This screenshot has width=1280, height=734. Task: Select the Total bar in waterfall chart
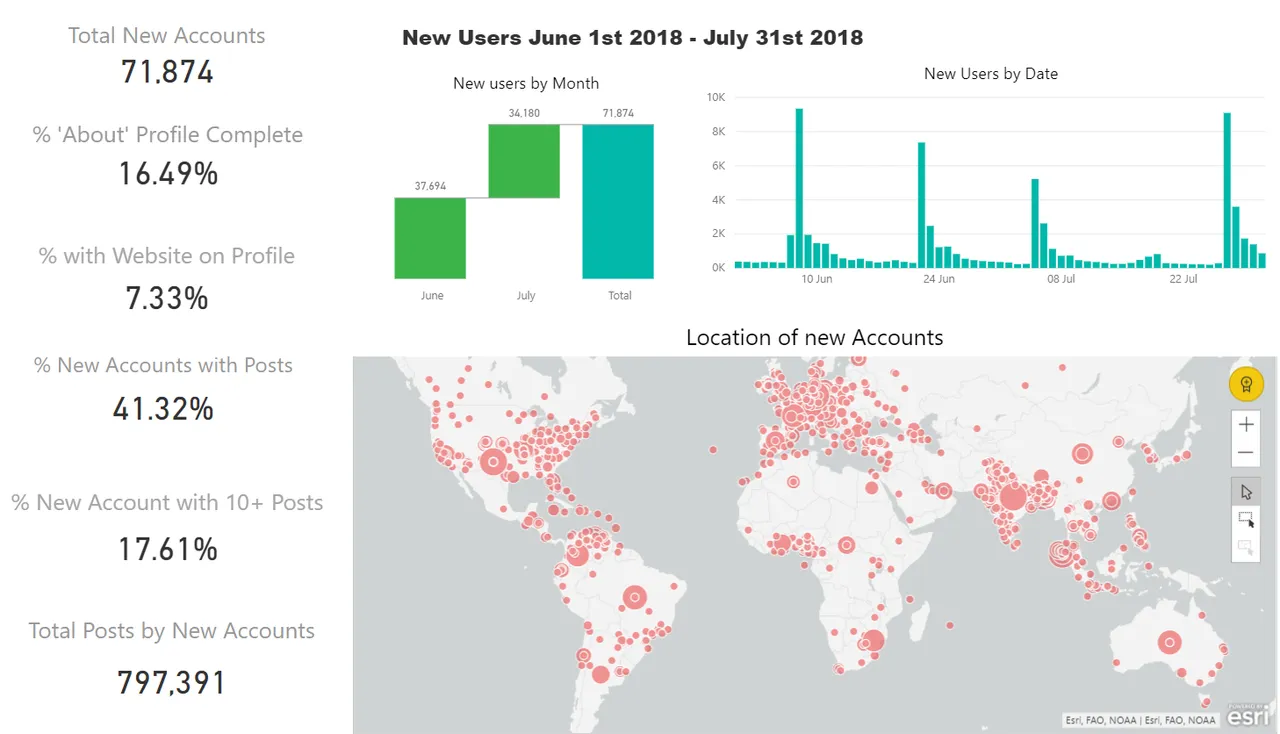click(618, 201)
